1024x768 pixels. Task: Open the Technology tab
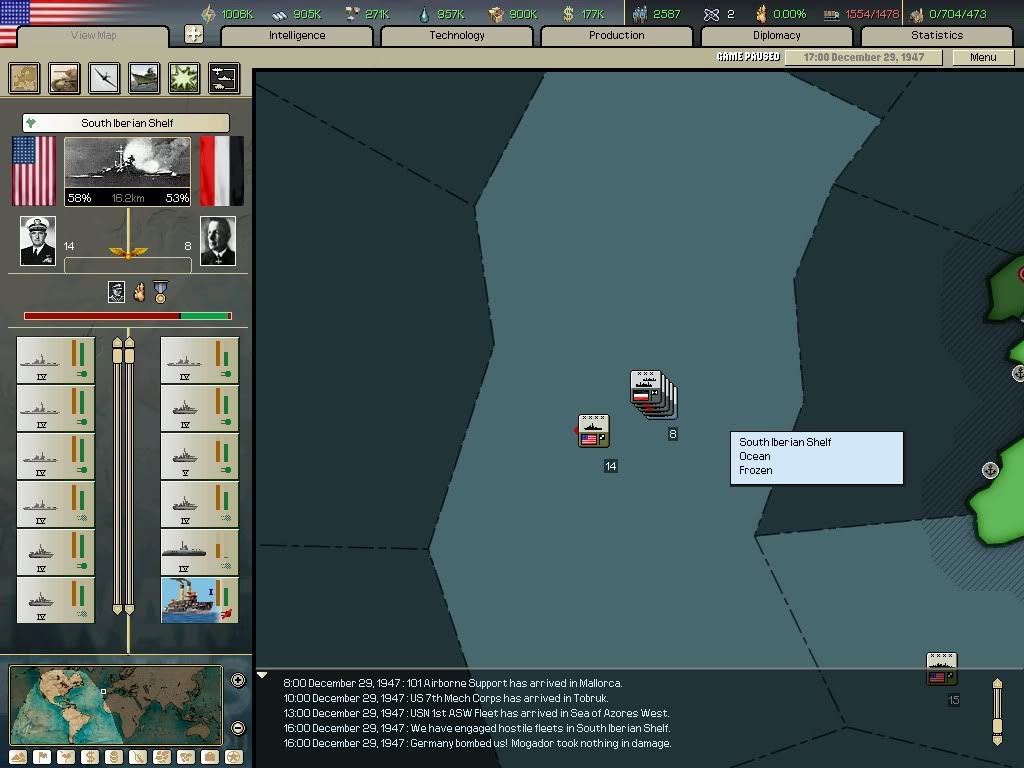456,35
